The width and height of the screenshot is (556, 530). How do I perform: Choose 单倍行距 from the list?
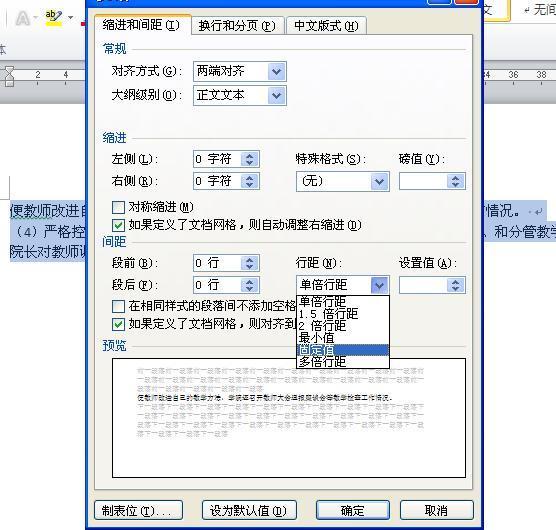(343, 302)
